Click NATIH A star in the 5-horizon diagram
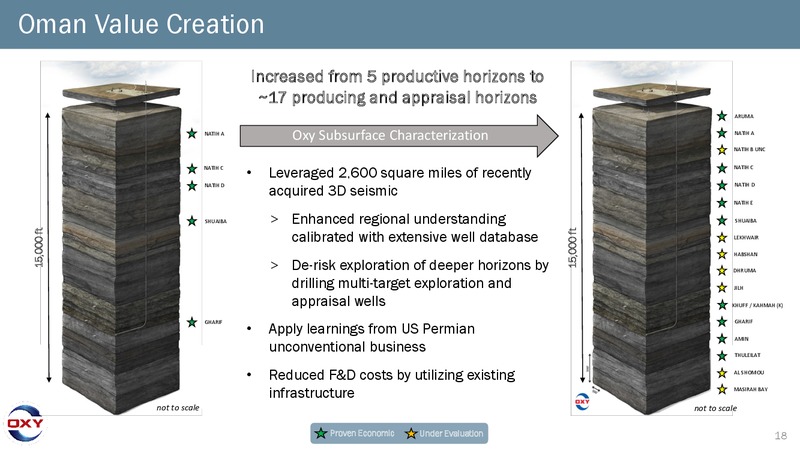 pos(192,134)
